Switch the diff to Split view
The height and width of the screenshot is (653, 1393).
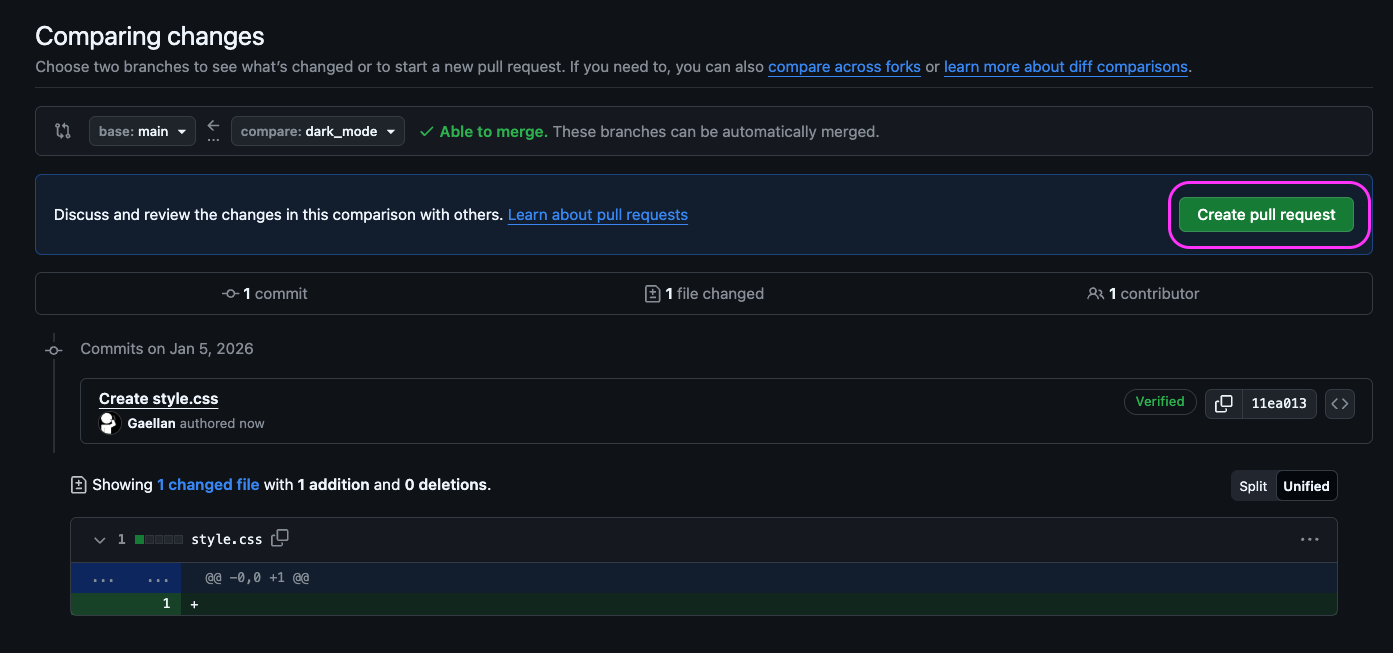[x=1252, y=485]
